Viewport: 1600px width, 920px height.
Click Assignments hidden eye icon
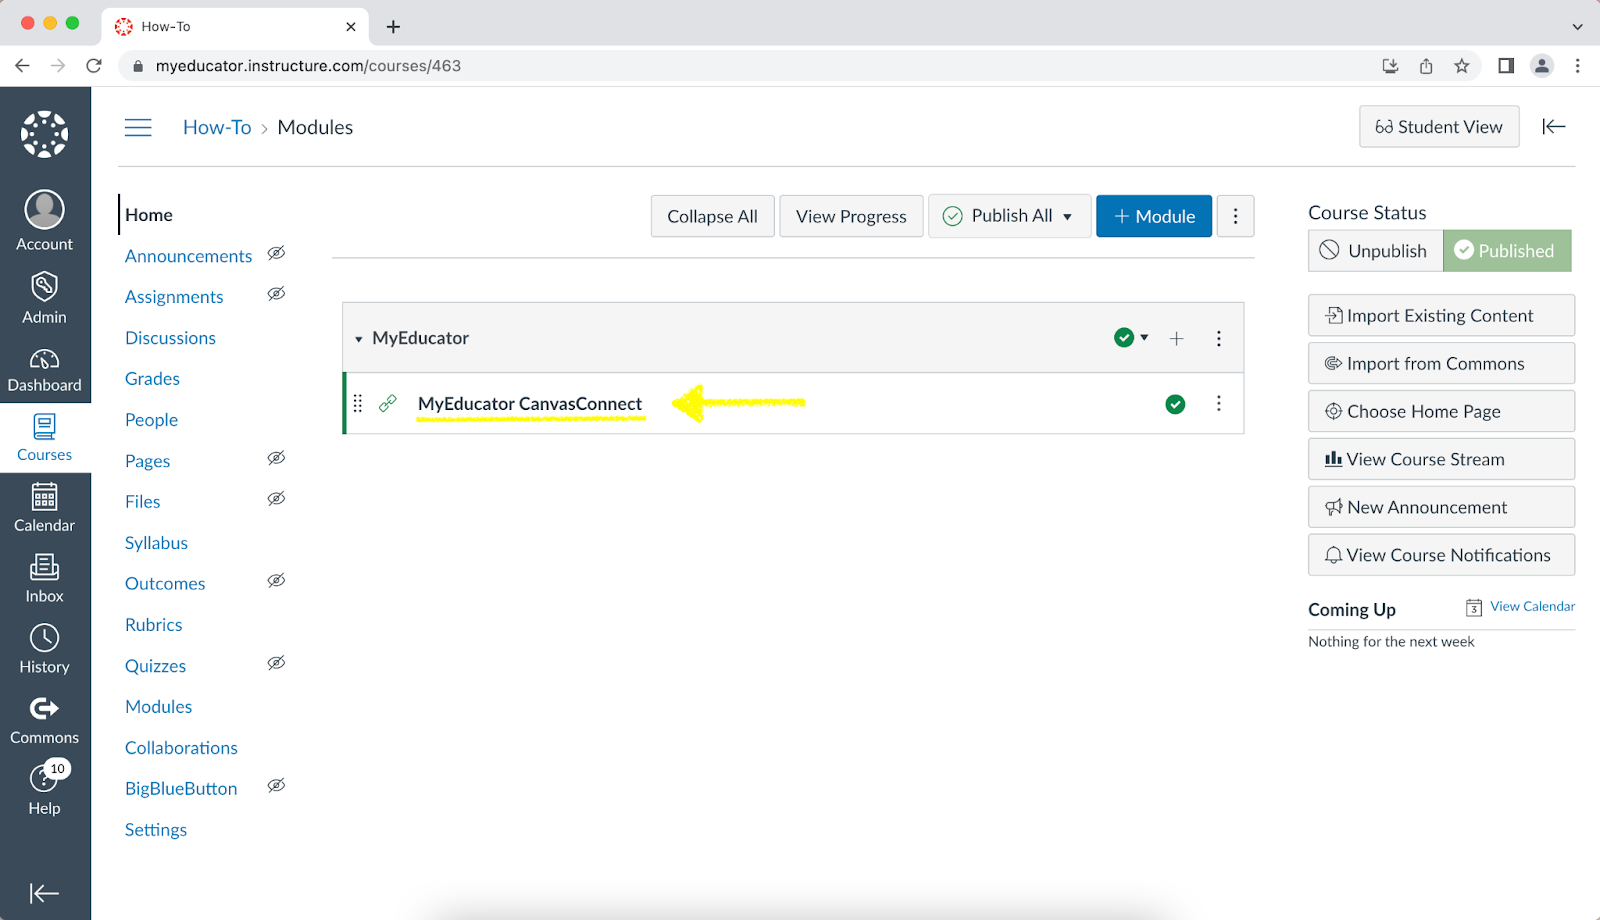click(x=277, y=294)
